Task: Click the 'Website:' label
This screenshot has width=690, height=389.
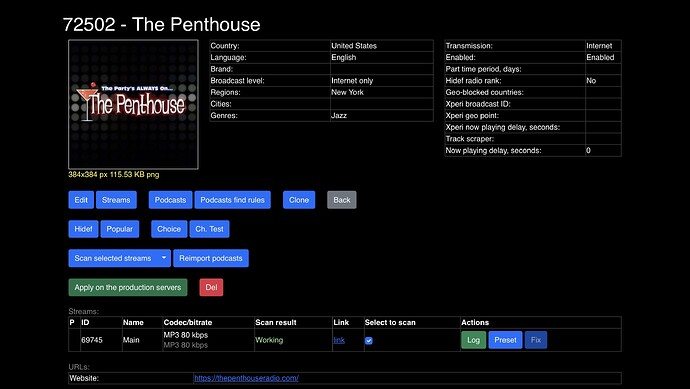Action: 84,378
